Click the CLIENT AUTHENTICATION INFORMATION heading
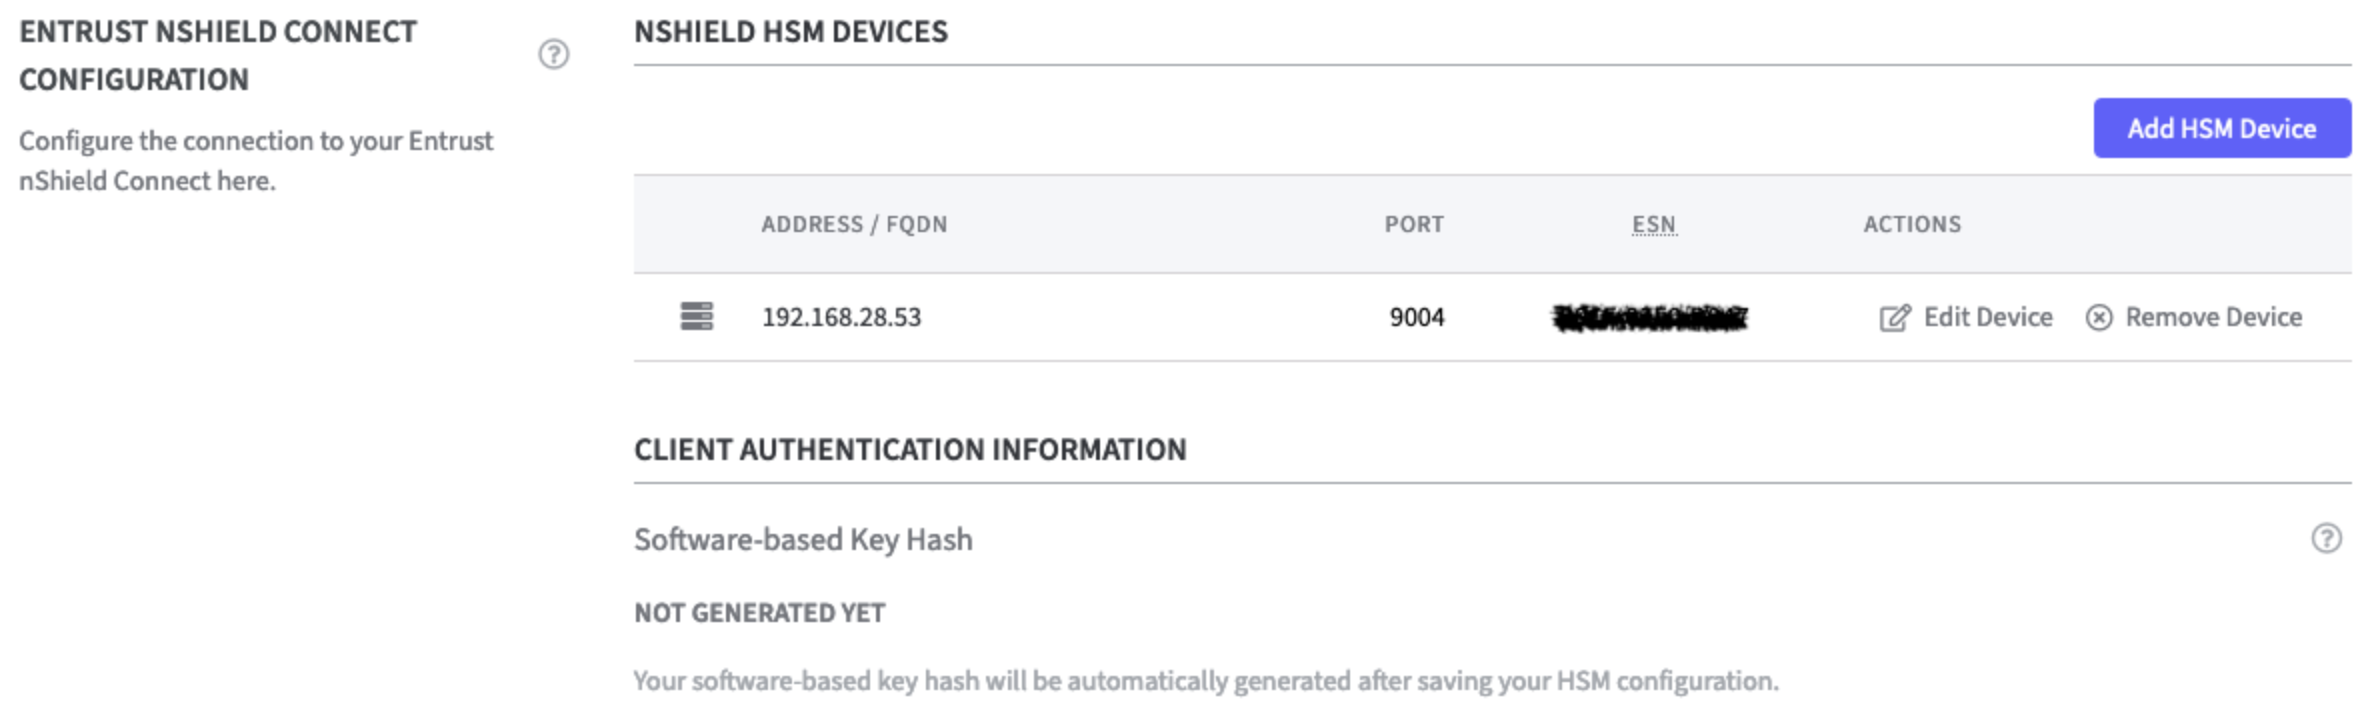Viewport: 2370px width, 708px height. click(911, 449)
